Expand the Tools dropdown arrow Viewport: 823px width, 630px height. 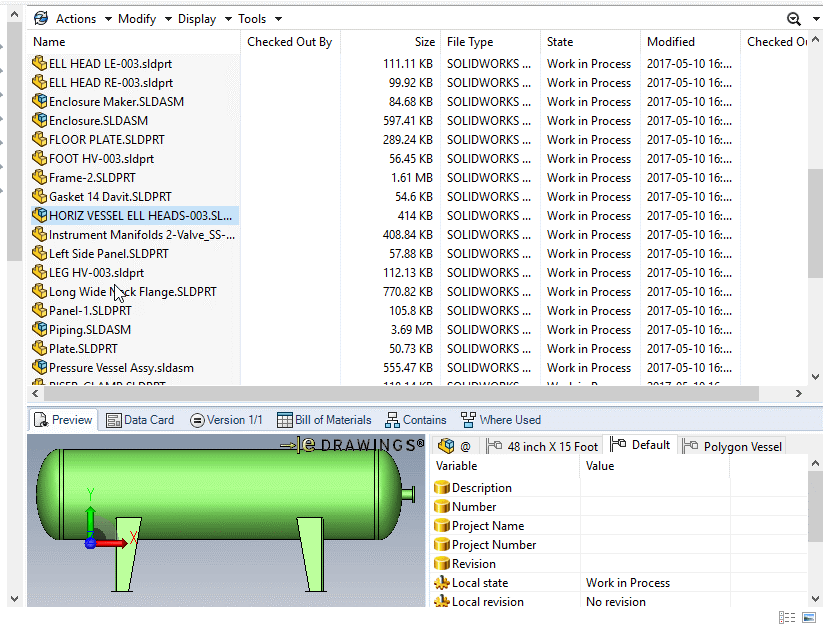279,19
